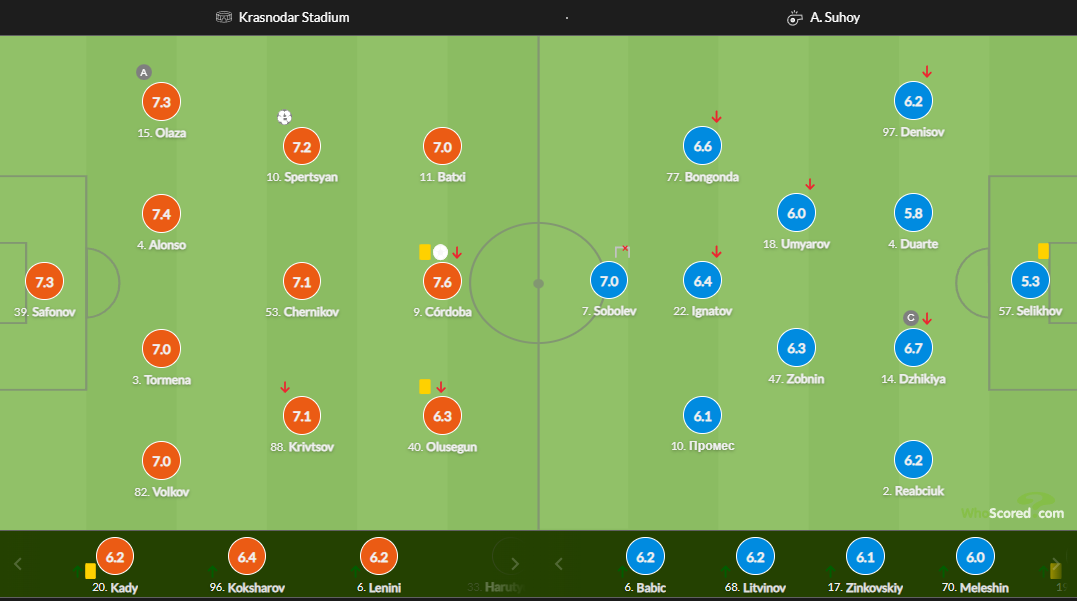
Task: Show previous away substitutes with left chevron
Action: click(x=558, y=564)
